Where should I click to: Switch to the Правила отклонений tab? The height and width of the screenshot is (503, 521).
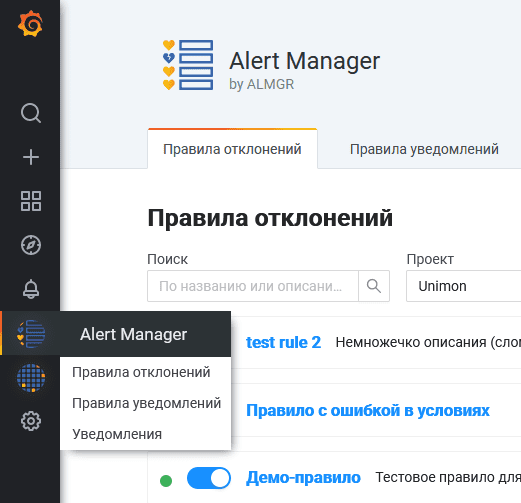(232, 149)
